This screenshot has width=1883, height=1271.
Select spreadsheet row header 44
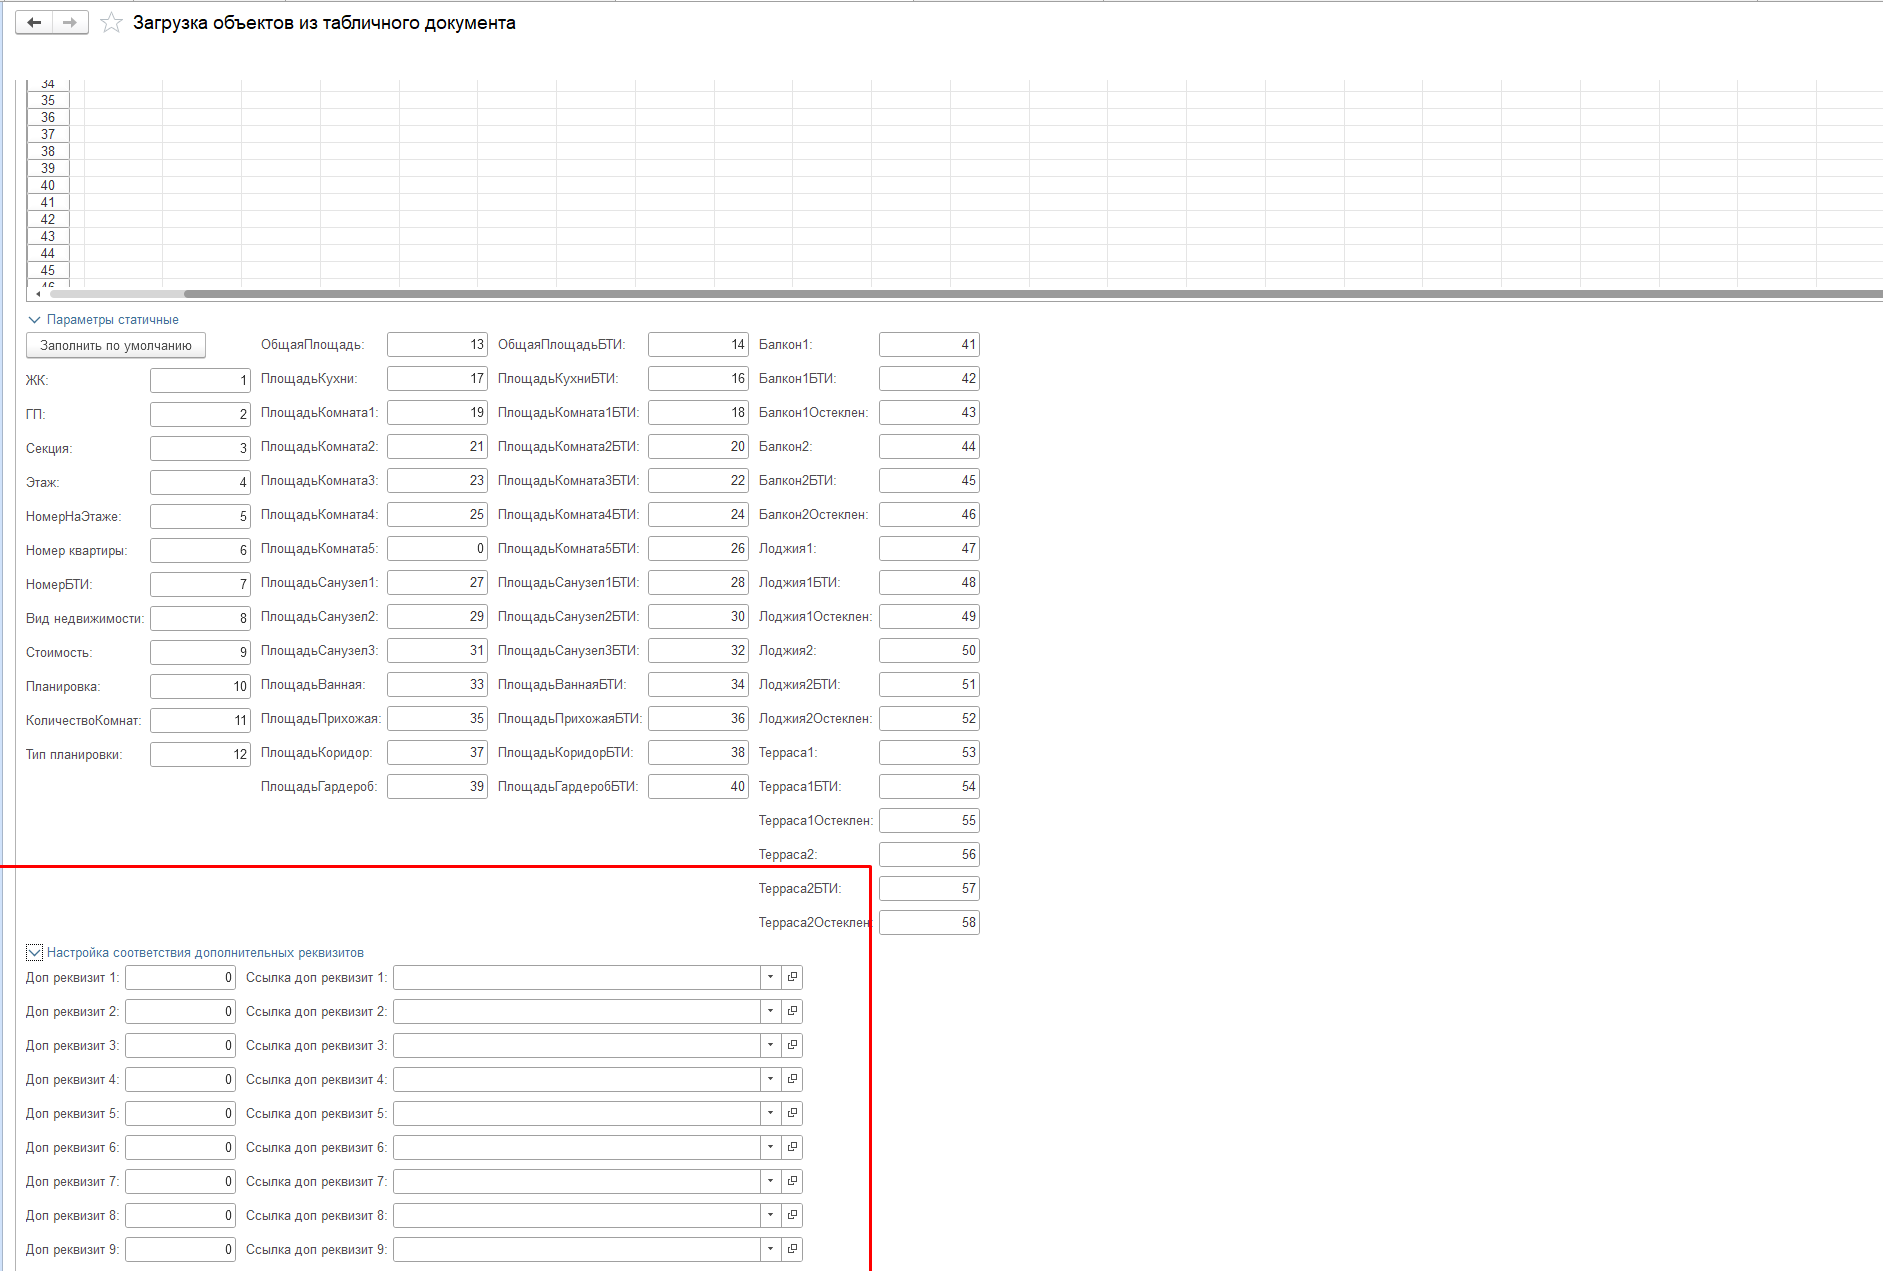pos(48,253)
